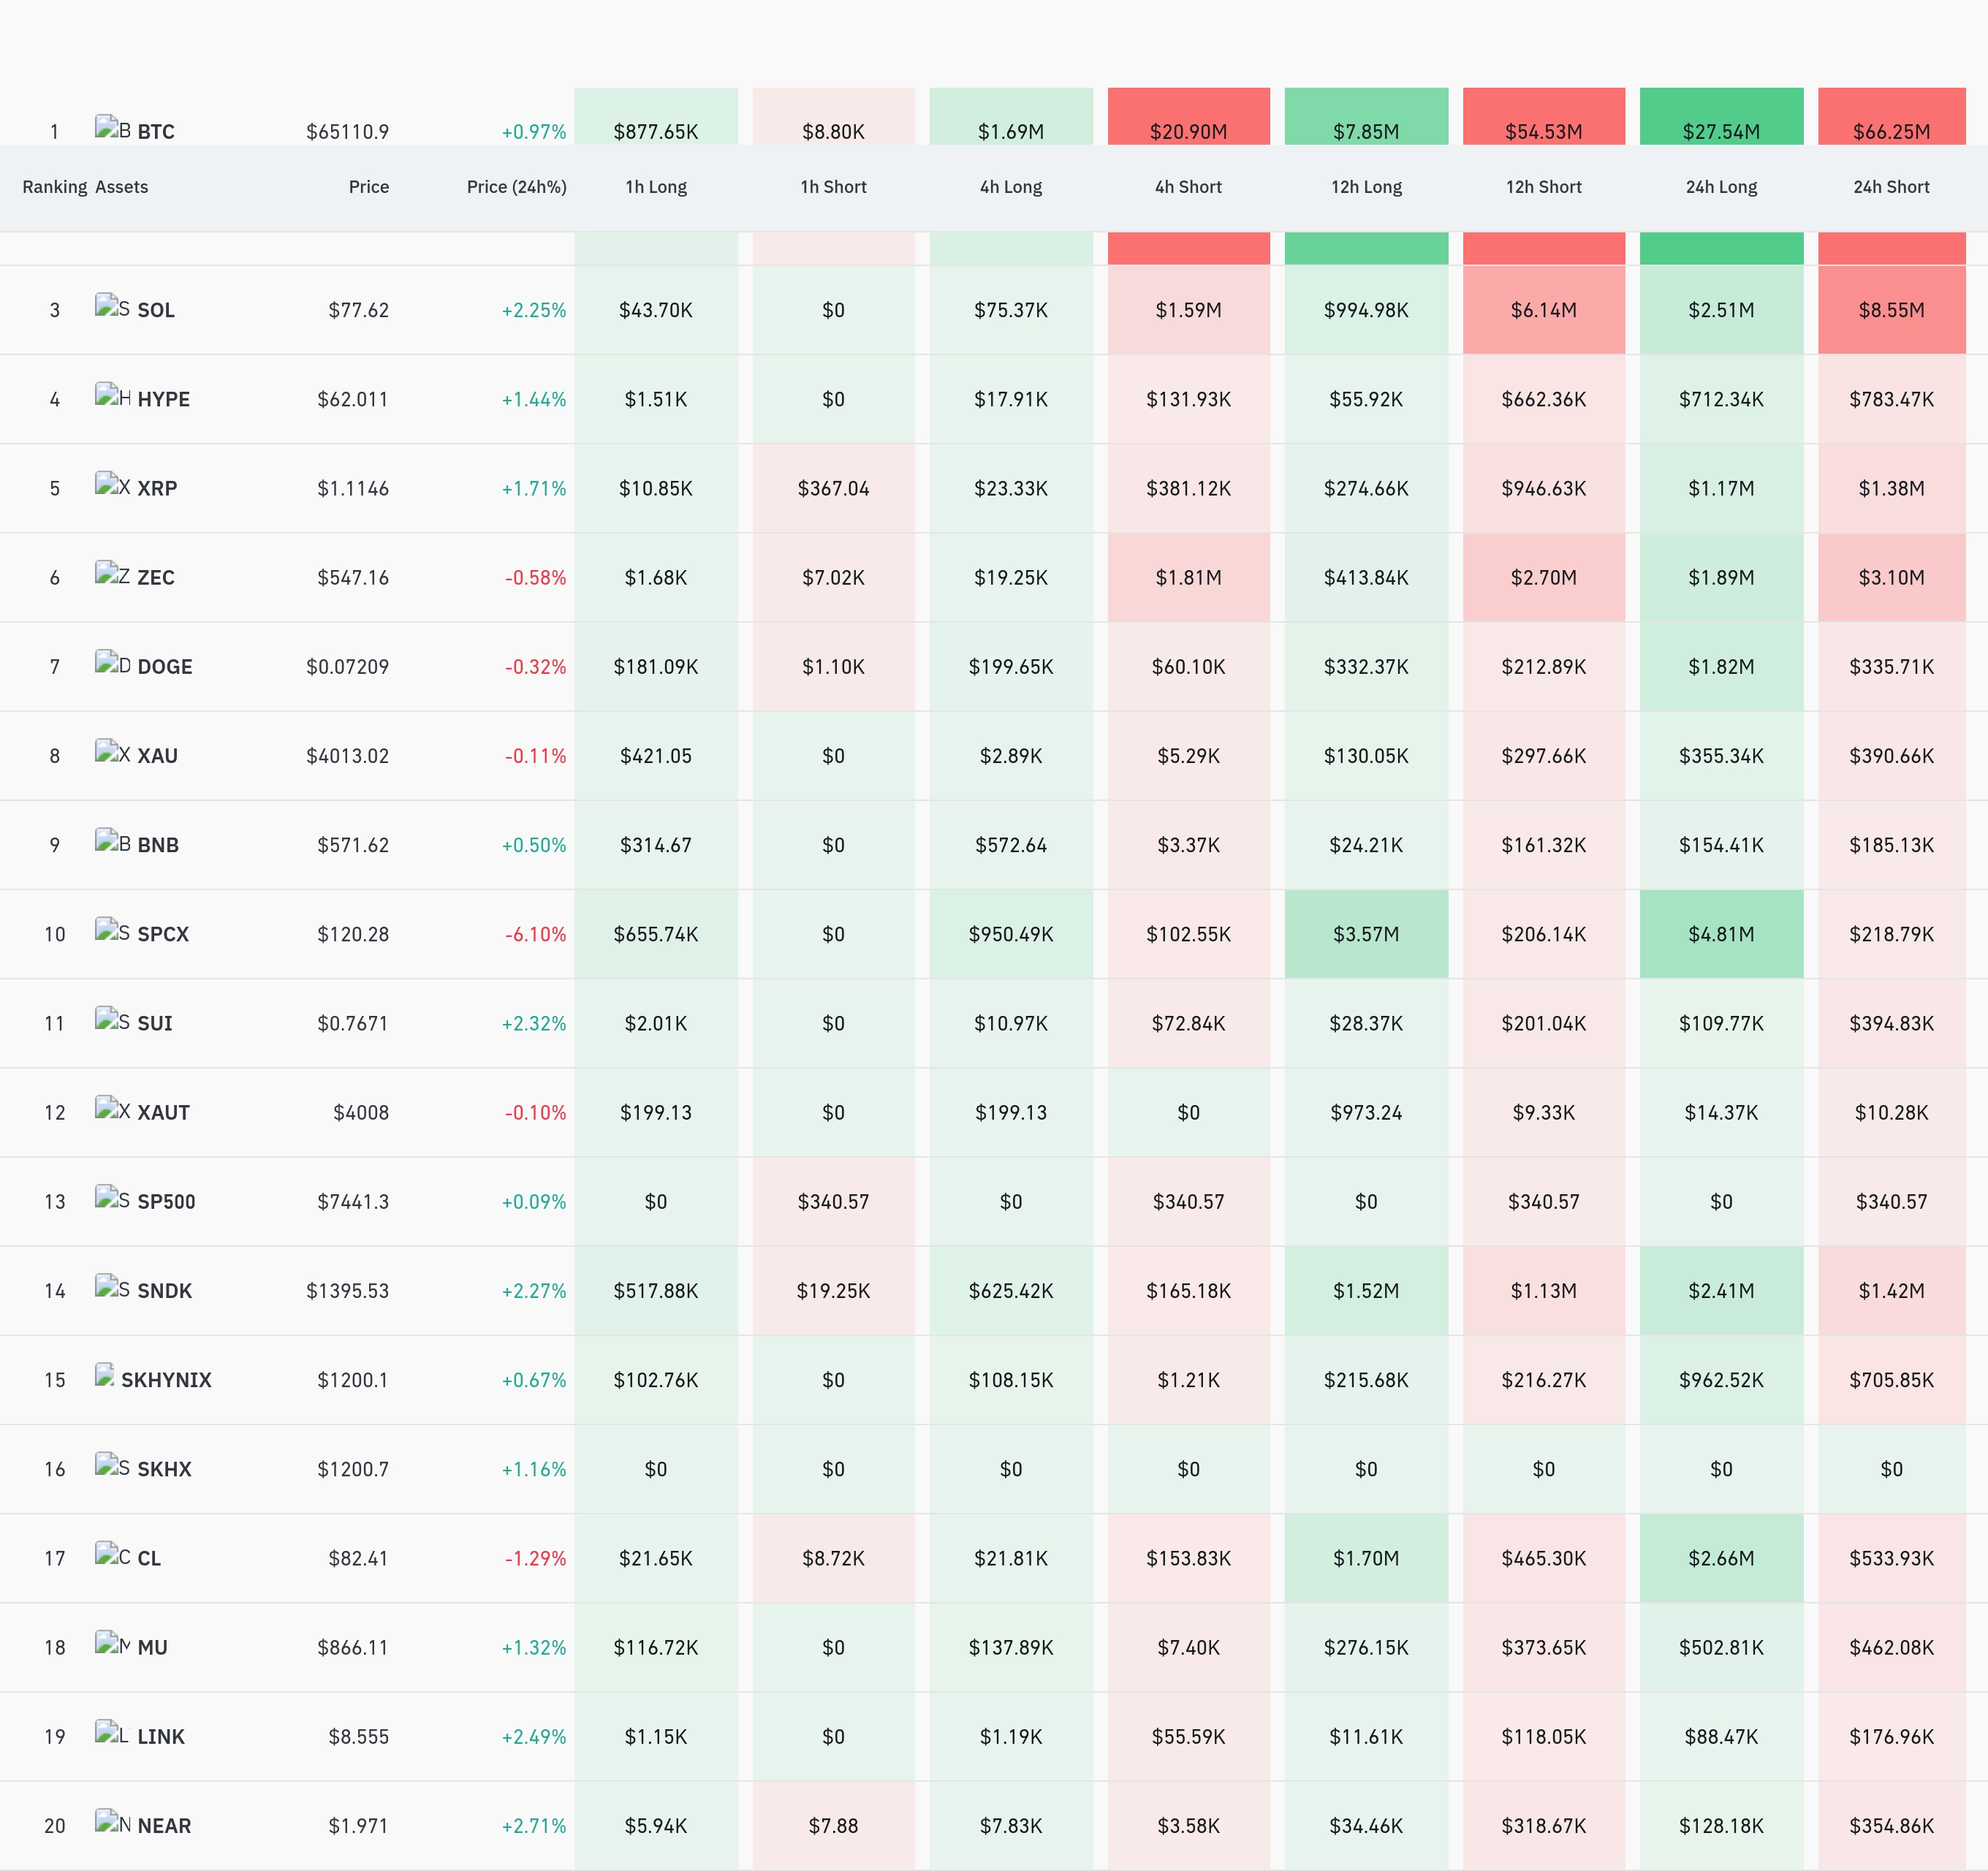Select SOL's $8.55M 24h Short cell
This screenshot has width=1988, height=1871.
1891,310
